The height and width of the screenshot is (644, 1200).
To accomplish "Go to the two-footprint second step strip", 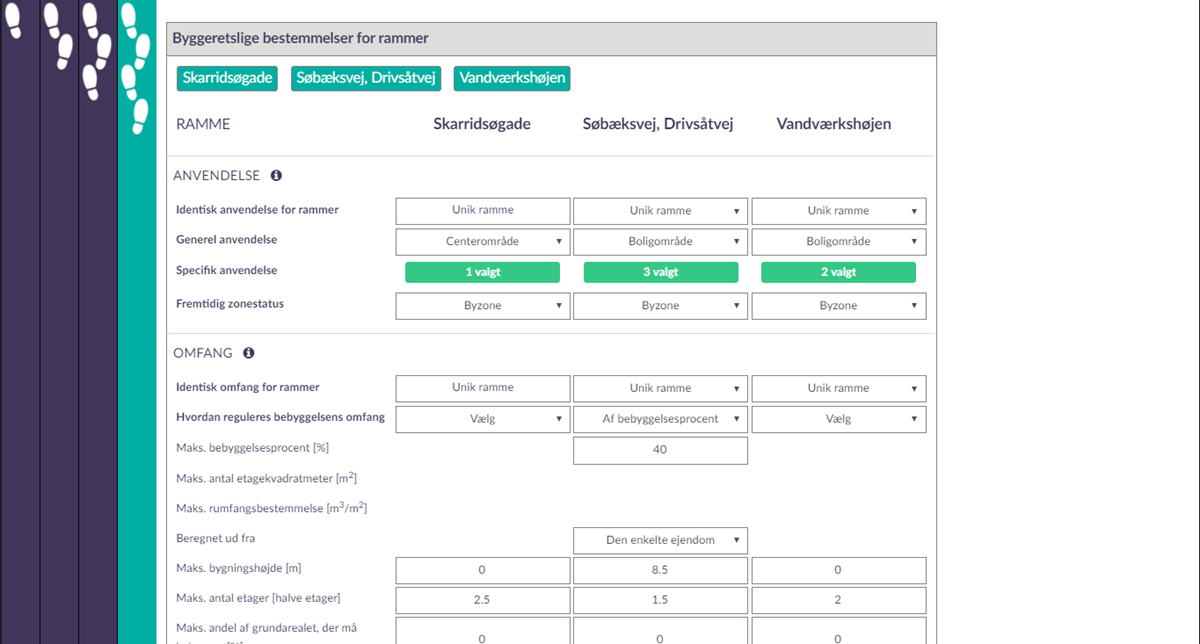I will pyautogui.click(x=58, y=320).
